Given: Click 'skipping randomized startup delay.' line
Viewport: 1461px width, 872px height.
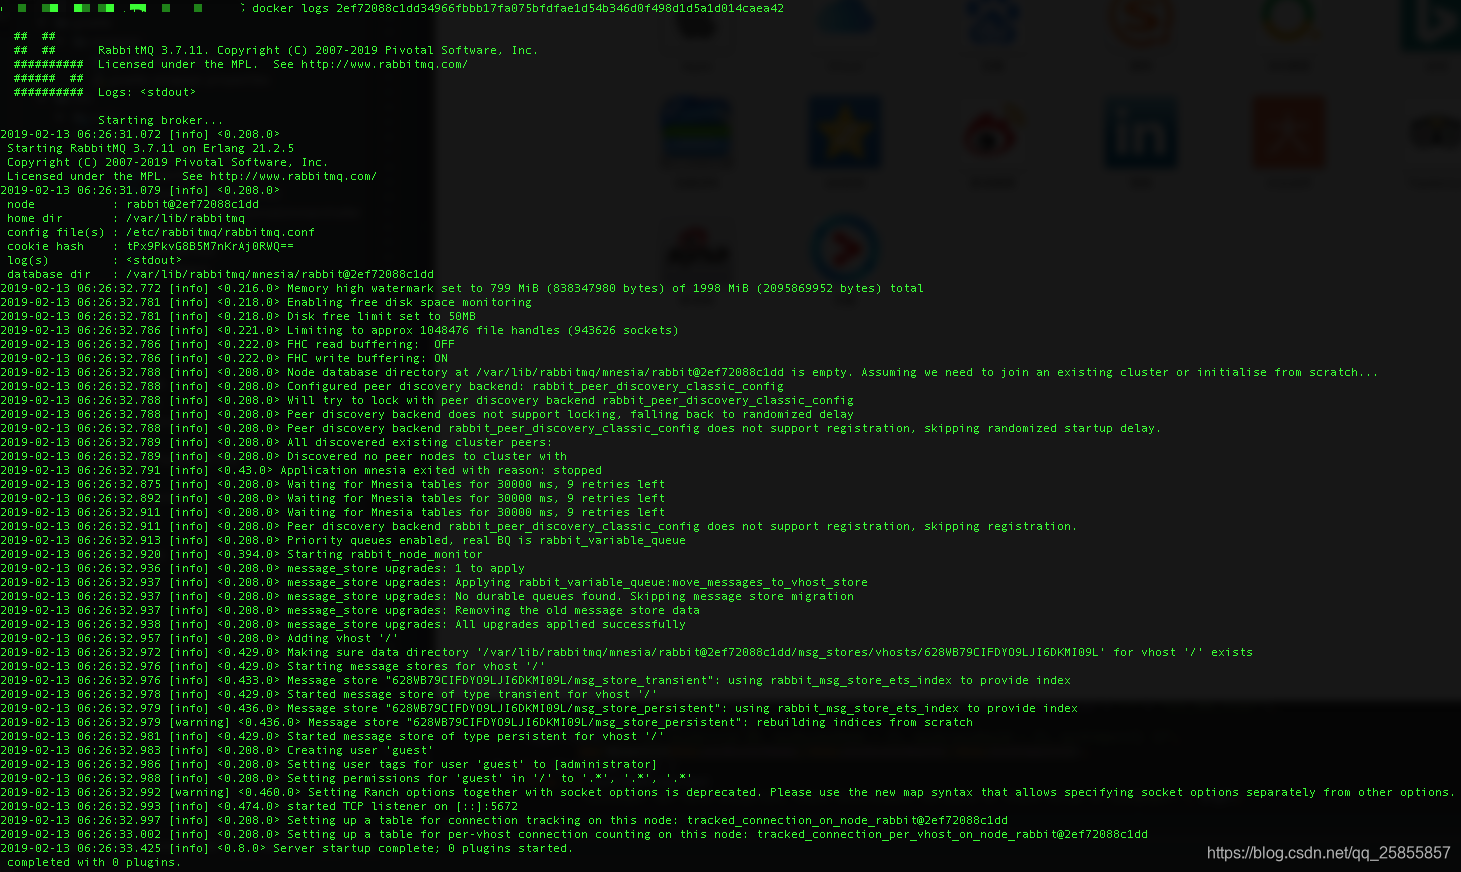Looking at the screenshot, I should 581,428.
